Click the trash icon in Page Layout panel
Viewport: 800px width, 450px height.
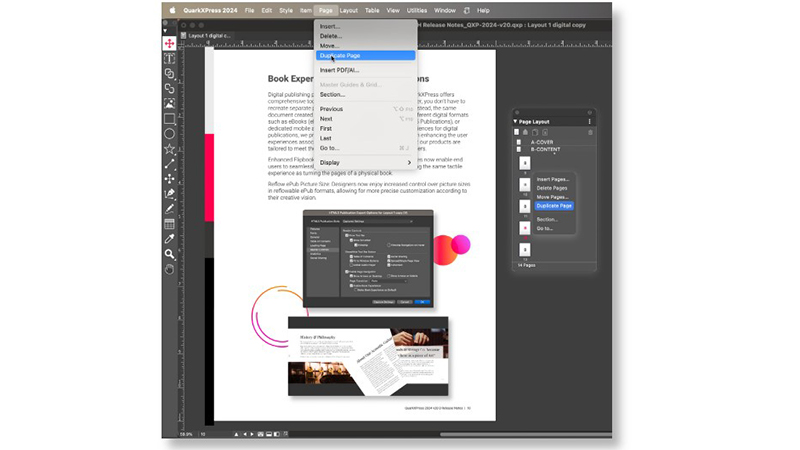tap(590, 132)
